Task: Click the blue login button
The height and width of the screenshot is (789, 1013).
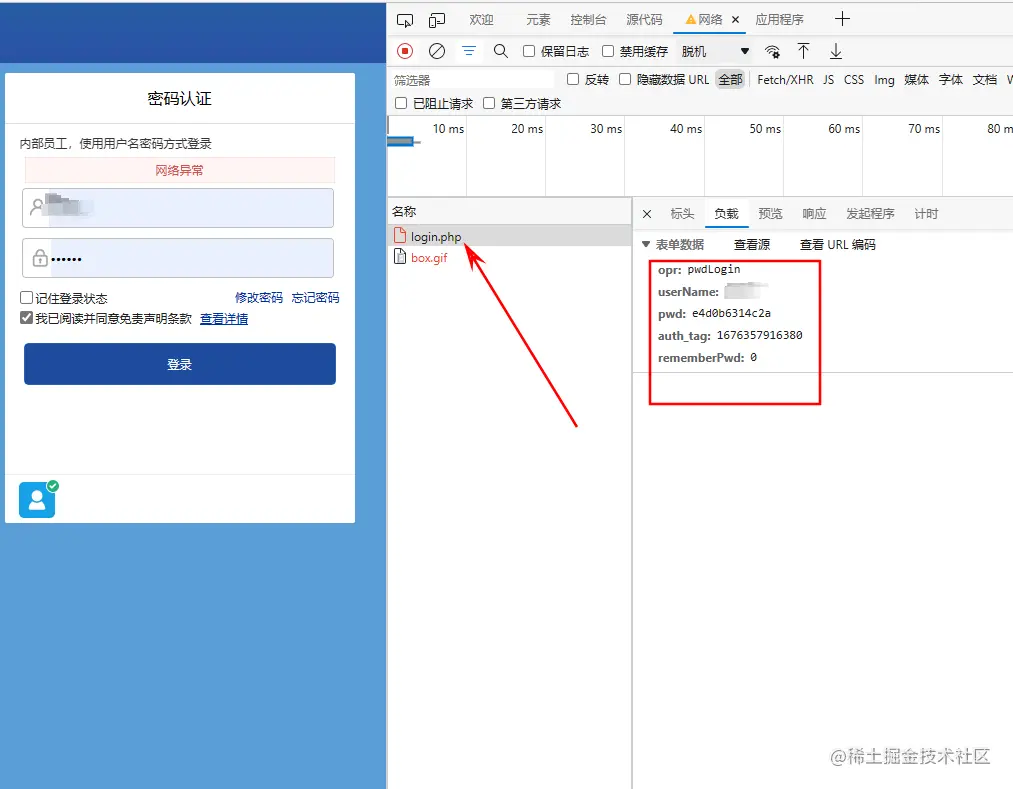Action: (x=180, y=364)
